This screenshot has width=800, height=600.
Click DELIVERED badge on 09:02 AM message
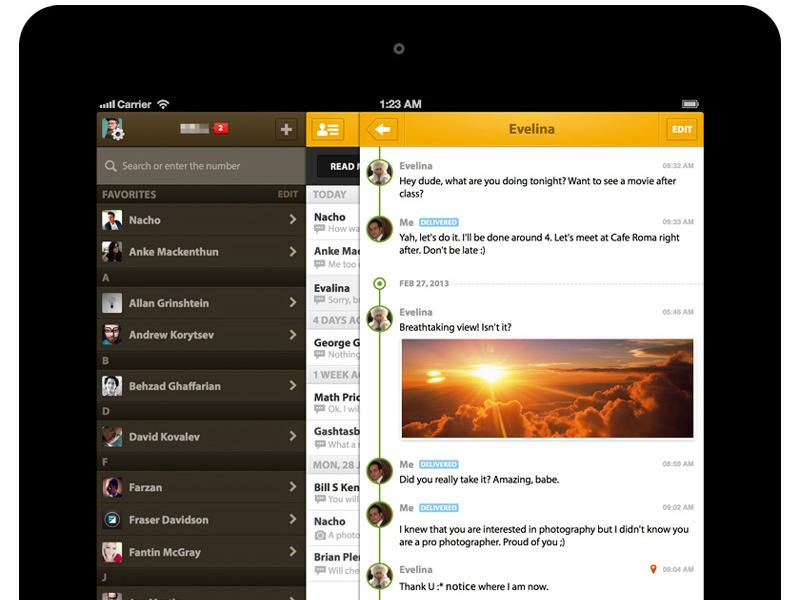pyautogui.click(x=439, y=508)
